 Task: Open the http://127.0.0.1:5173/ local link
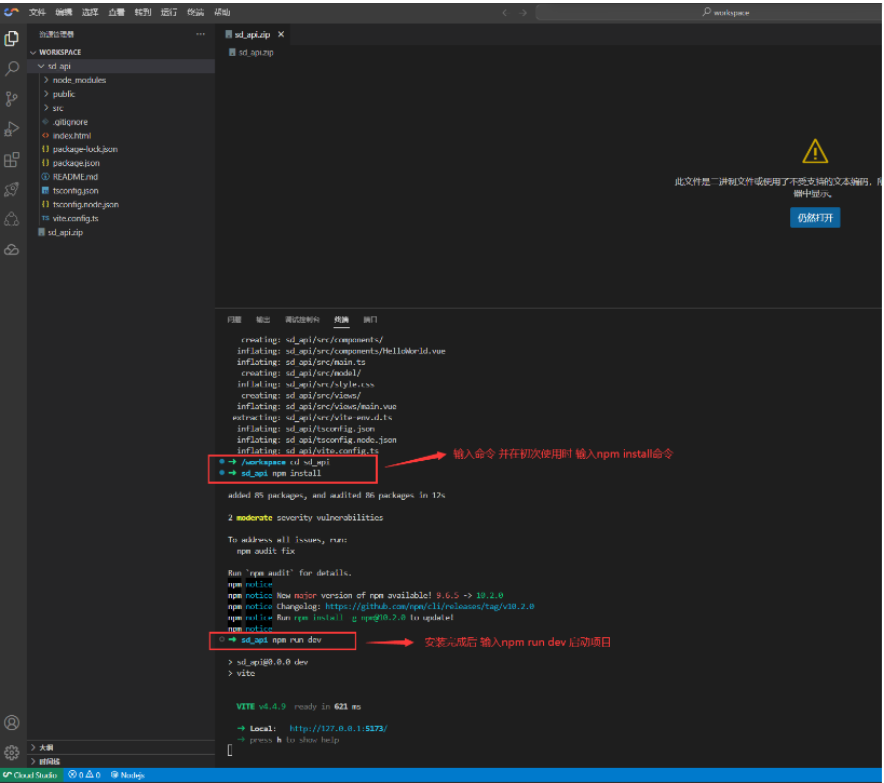pos(338,728)
